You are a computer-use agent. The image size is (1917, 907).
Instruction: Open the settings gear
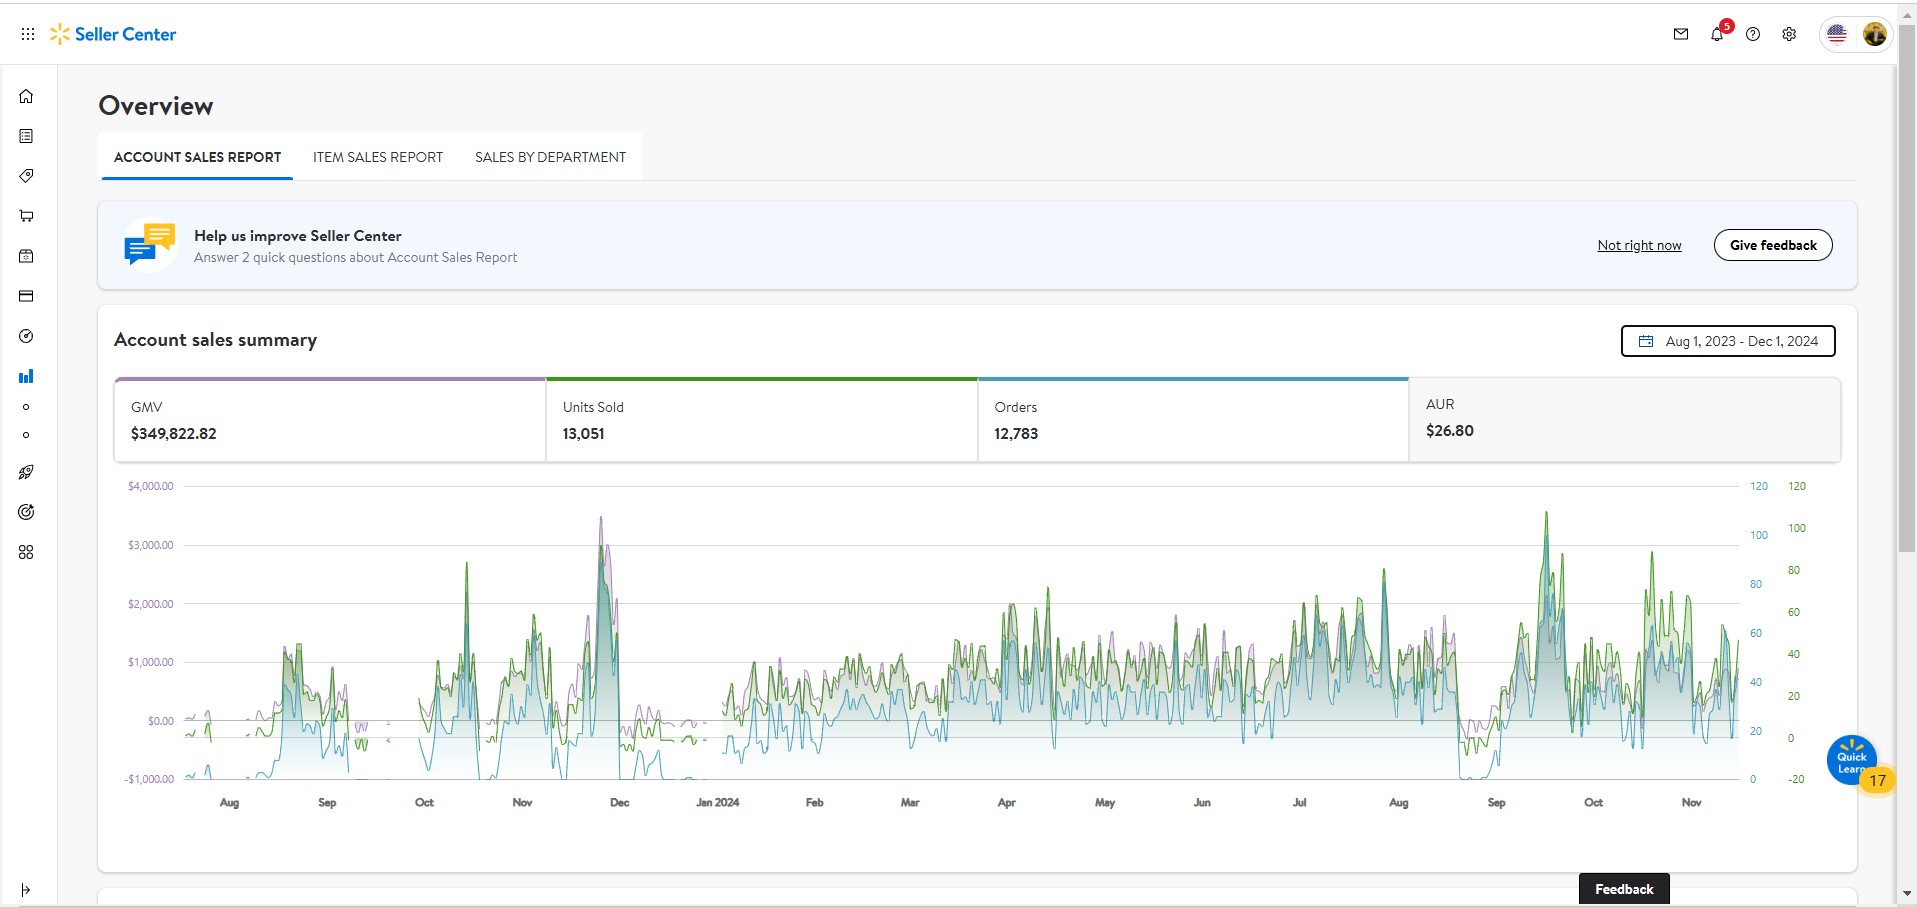tap(1789, 34)
